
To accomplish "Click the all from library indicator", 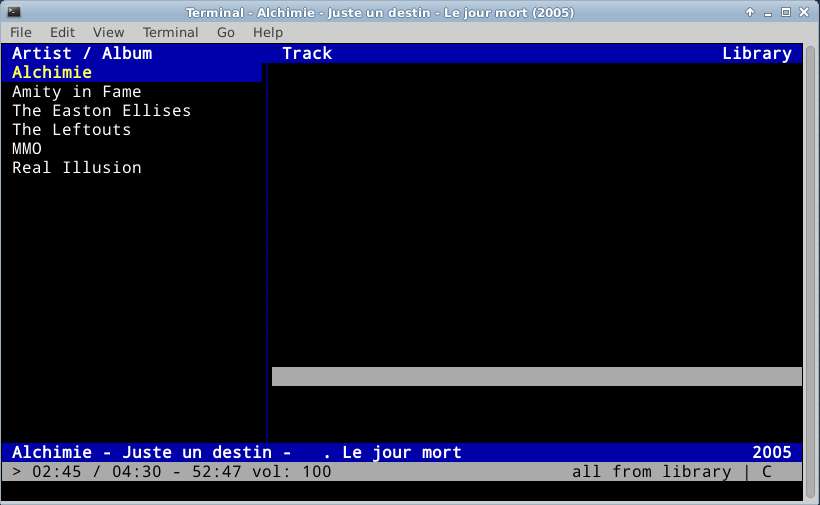I will [652, 472].
